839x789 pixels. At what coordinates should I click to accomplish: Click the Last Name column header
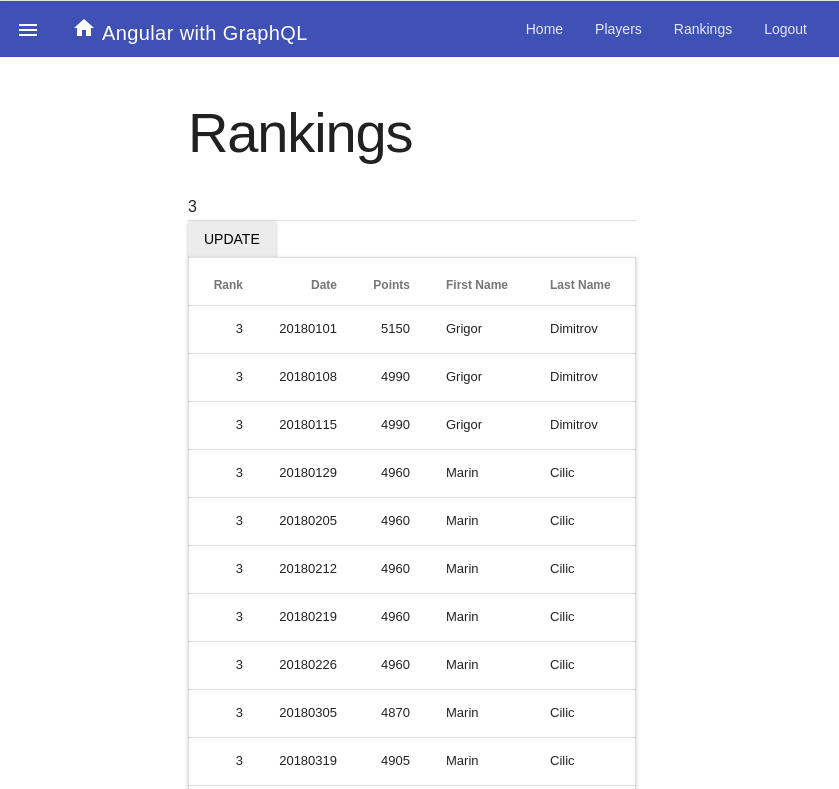[579, 285]
